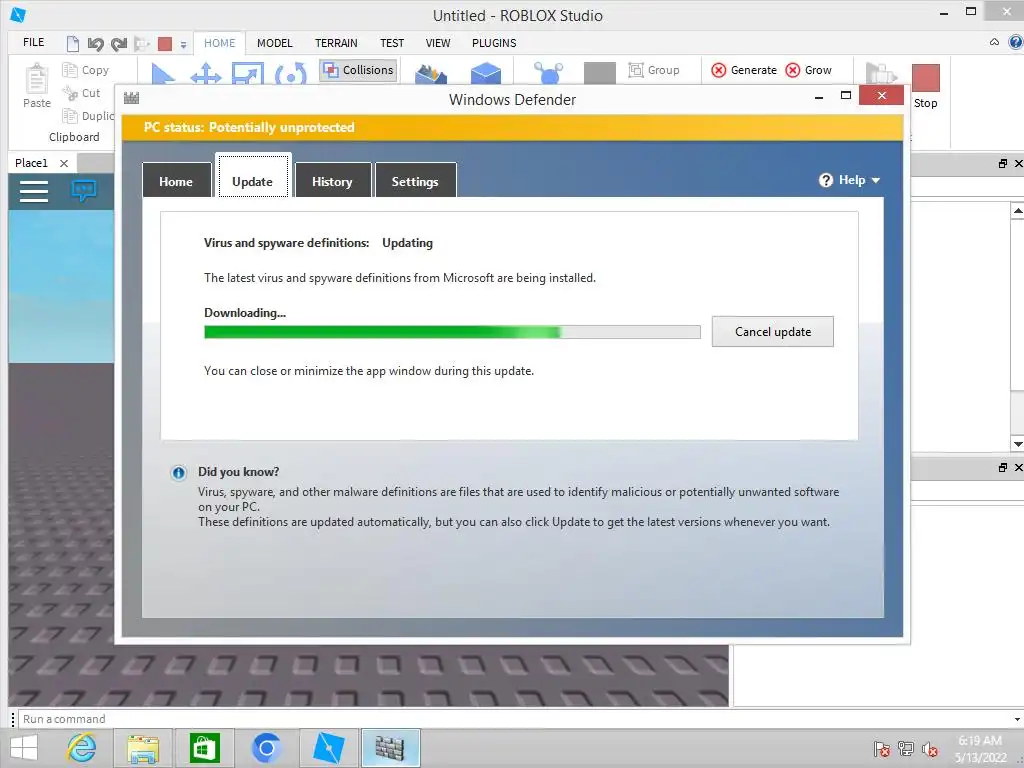Open the Terrain editor icon

click(431, 73)
